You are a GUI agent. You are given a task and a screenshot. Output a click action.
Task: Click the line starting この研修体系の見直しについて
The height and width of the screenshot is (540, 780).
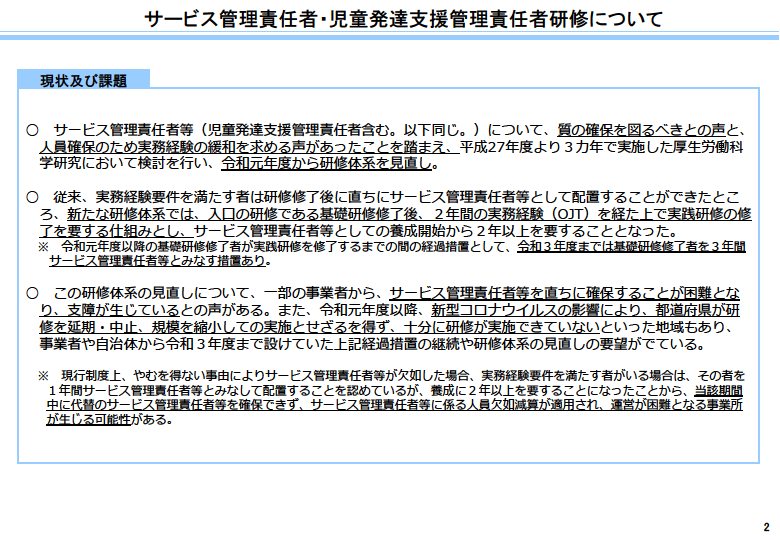click(396, 293)
